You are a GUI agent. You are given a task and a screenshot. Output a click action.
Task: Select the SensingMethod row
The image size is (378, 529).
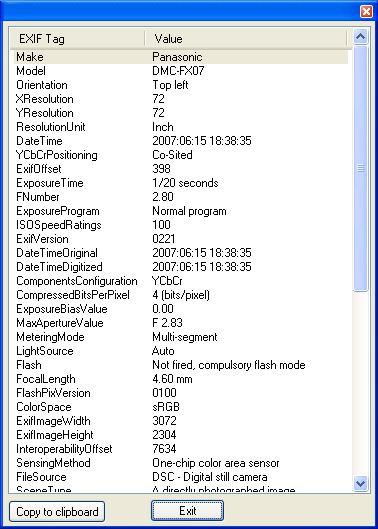tap(181, 463)
